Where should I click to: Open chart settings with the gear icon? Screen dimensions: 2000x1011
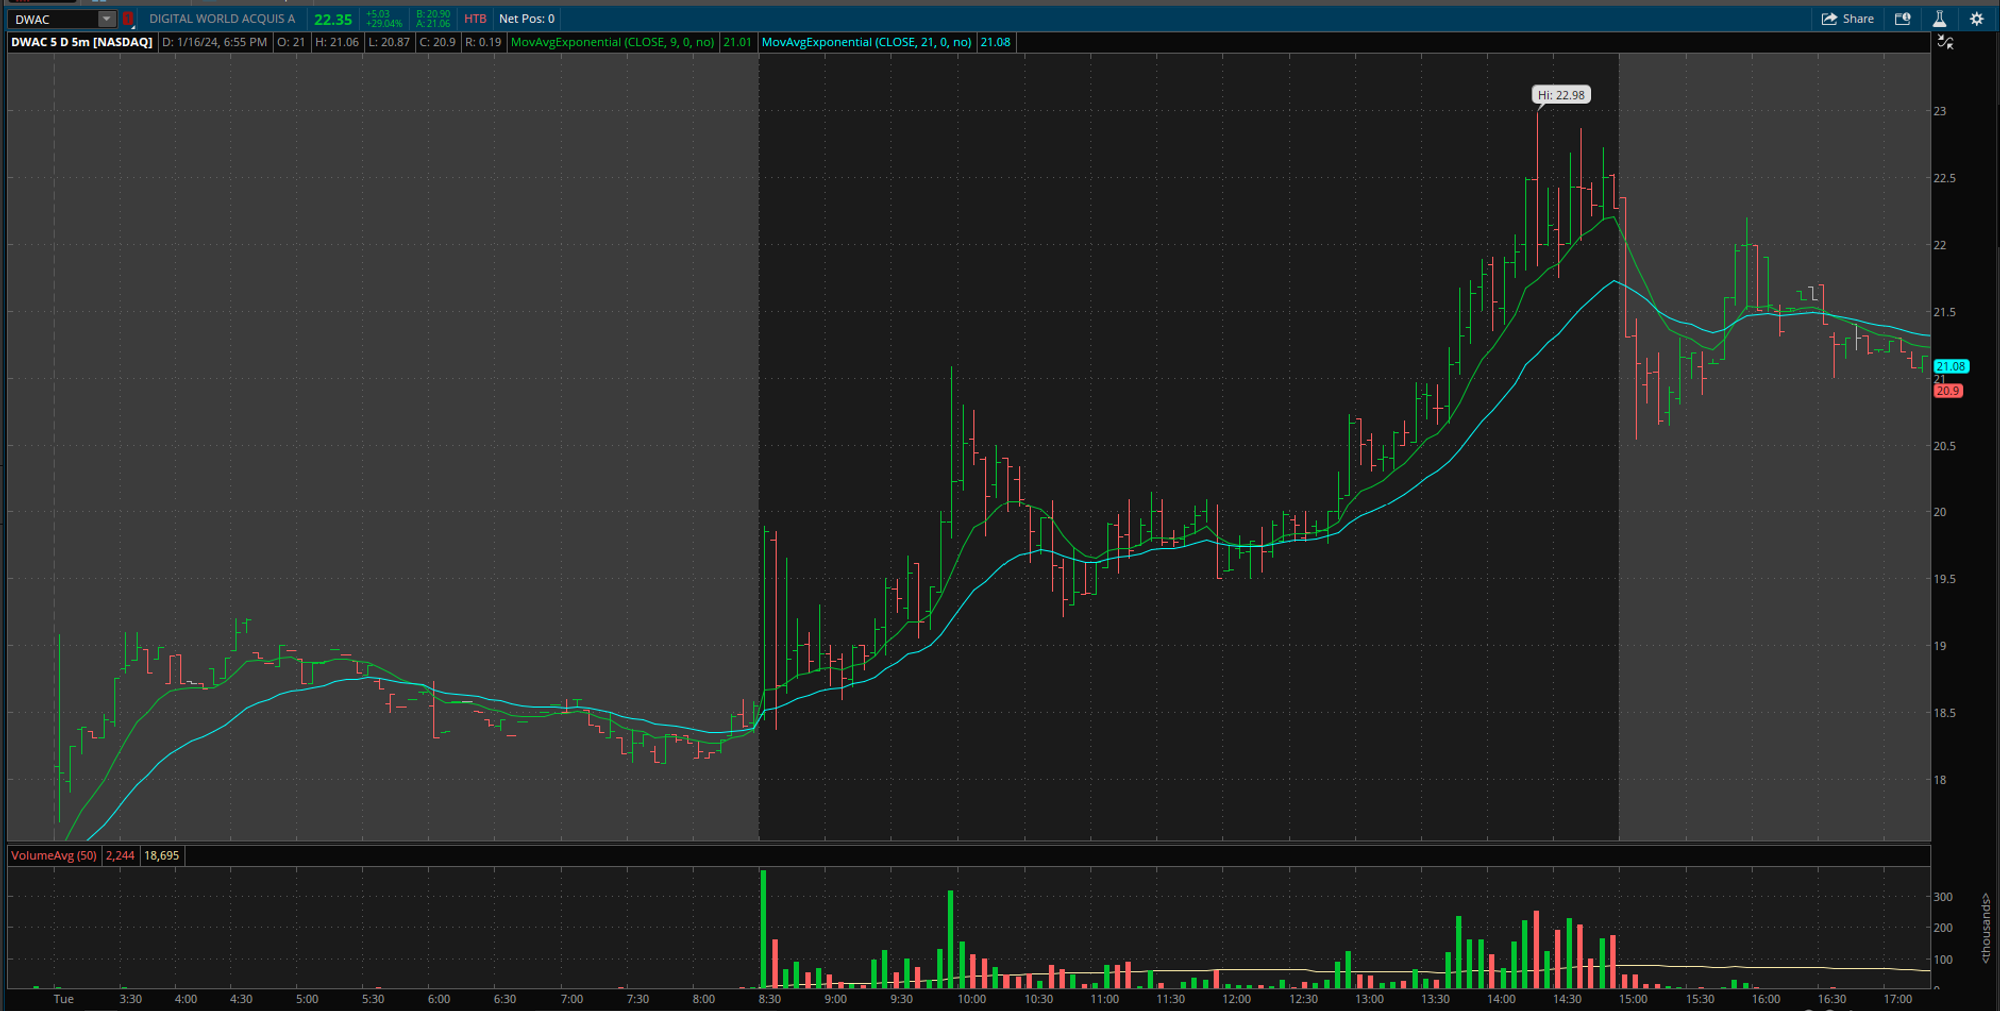click(x=1977, y=18)
